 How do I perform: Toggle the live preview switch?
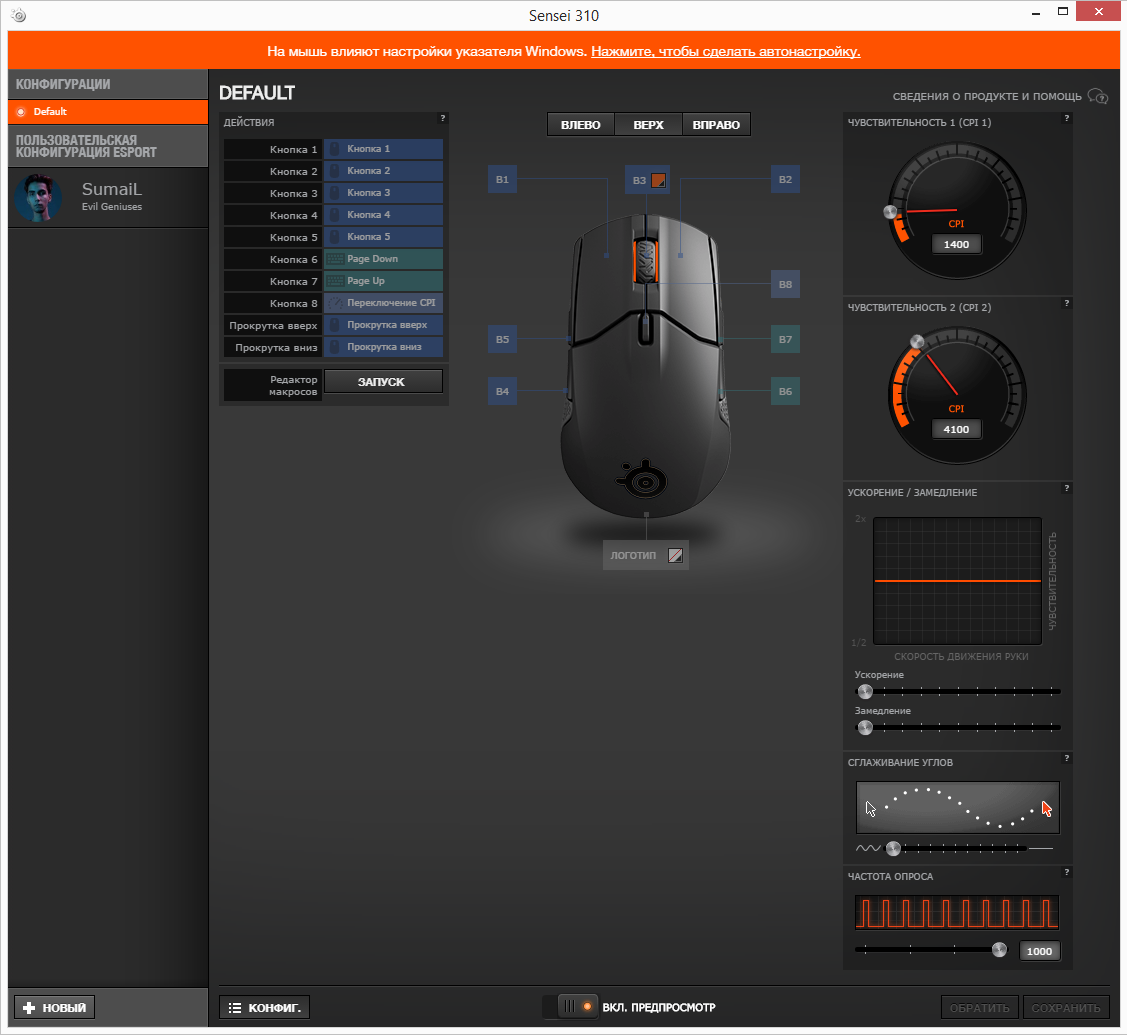(571, 1007)
